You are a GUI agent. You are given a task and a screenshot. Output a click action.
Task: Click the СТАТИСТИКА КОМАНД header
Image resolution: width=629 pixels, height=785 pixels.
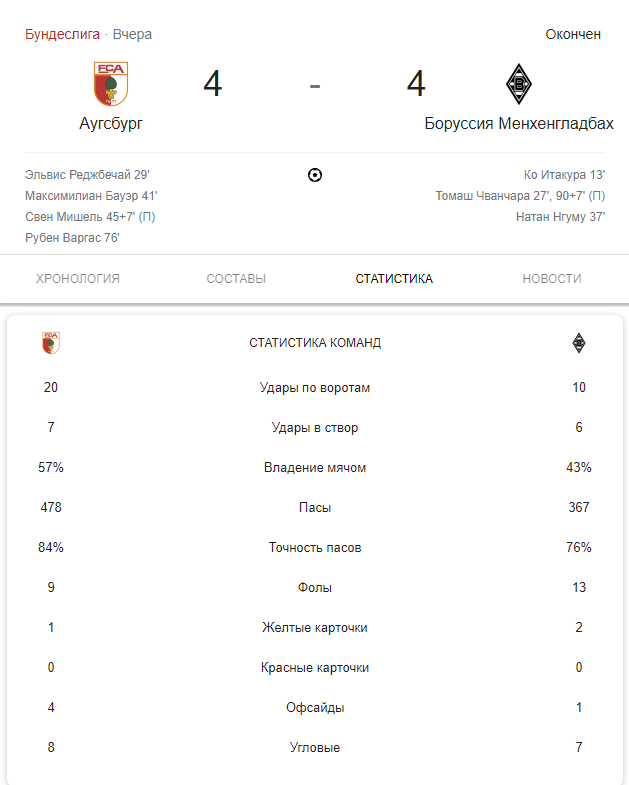pos(315,343)
